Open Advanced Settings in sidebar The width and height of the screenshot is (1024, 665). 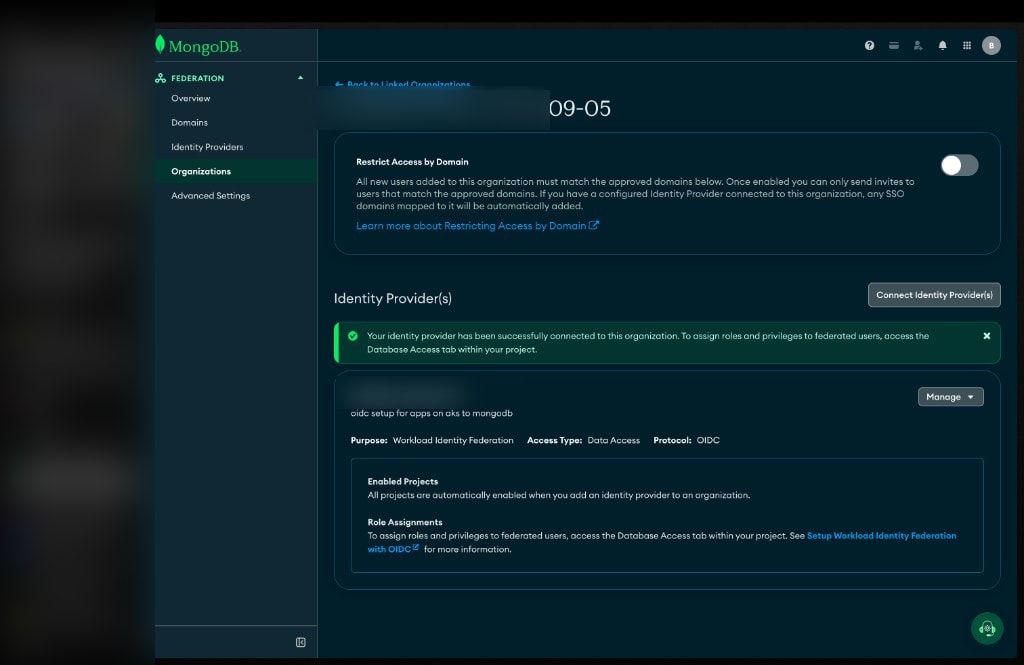pos(210,195)
